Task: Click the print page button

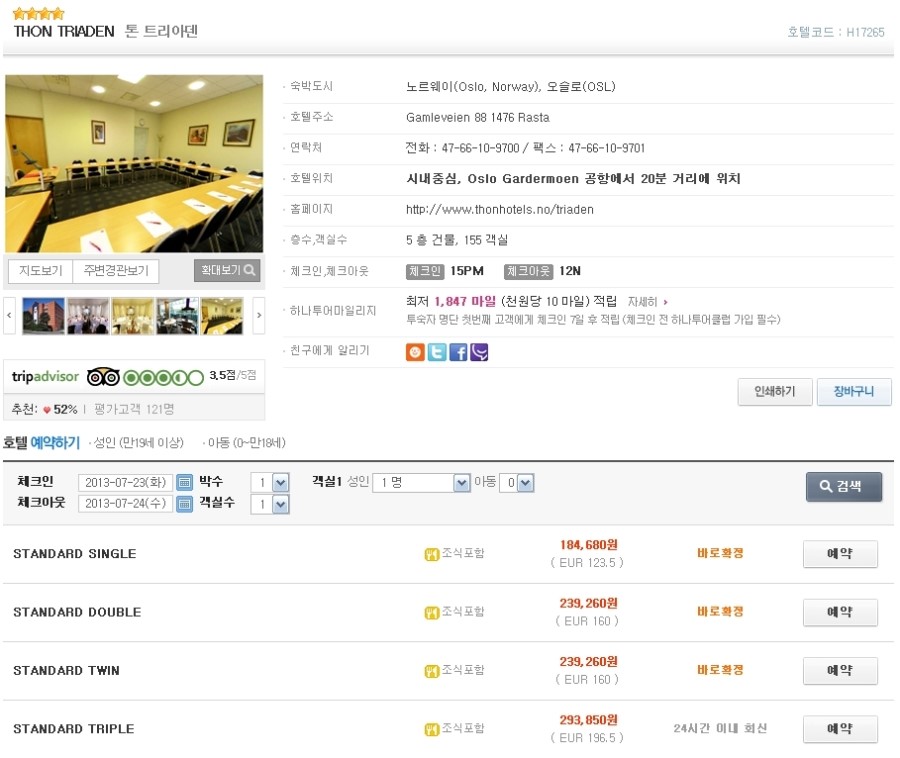Action: coord(775,392)
